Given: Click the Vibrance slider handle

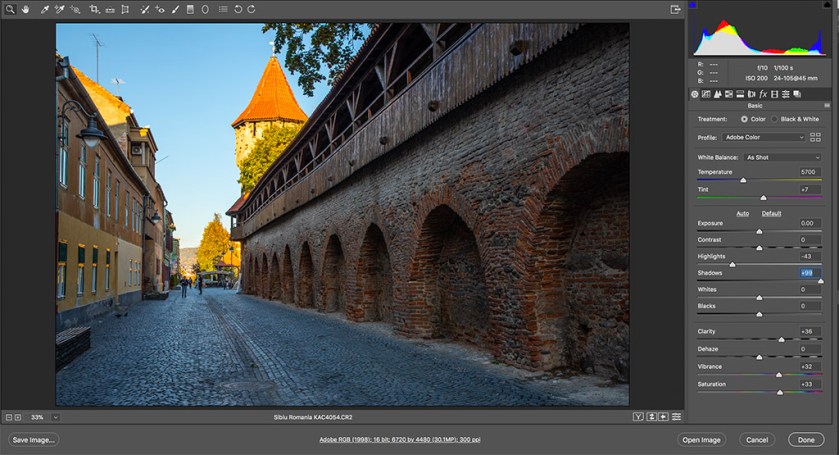Looking at the screenshot, I should pyautogui.click(x=779, y=375).
